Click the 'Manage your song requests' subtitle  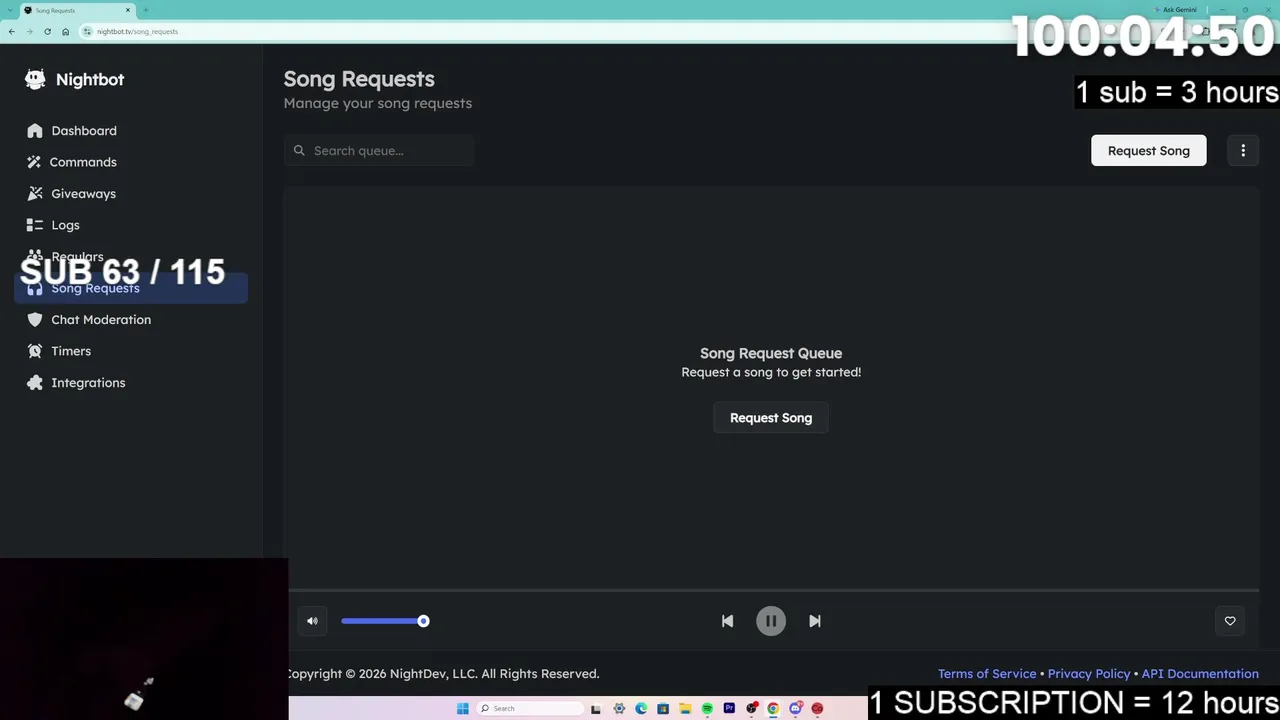click(x=378, y=103)
